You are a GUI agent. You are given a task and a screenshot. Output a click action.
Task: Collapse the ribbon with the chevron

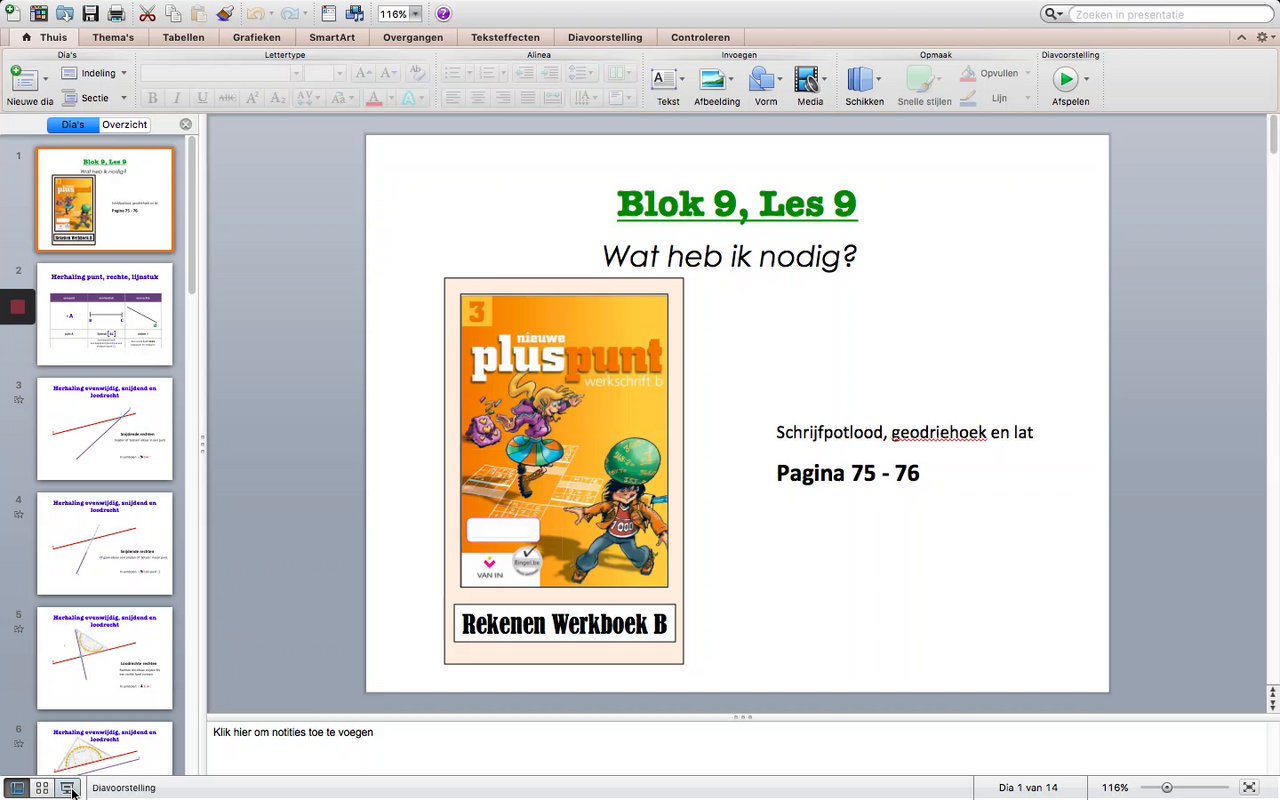click(1241, 37)
